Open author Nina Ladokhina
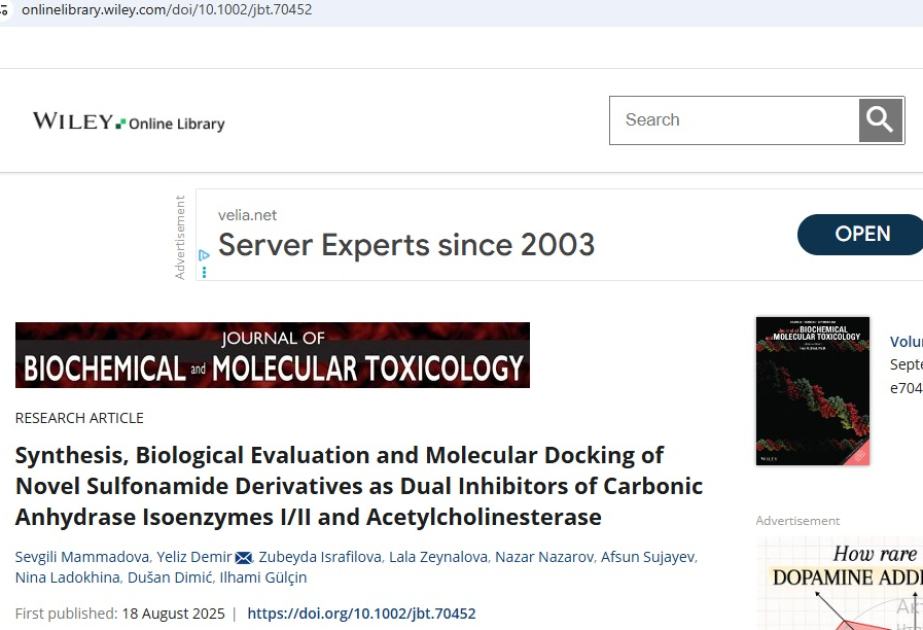 click(x=67, y=578)
